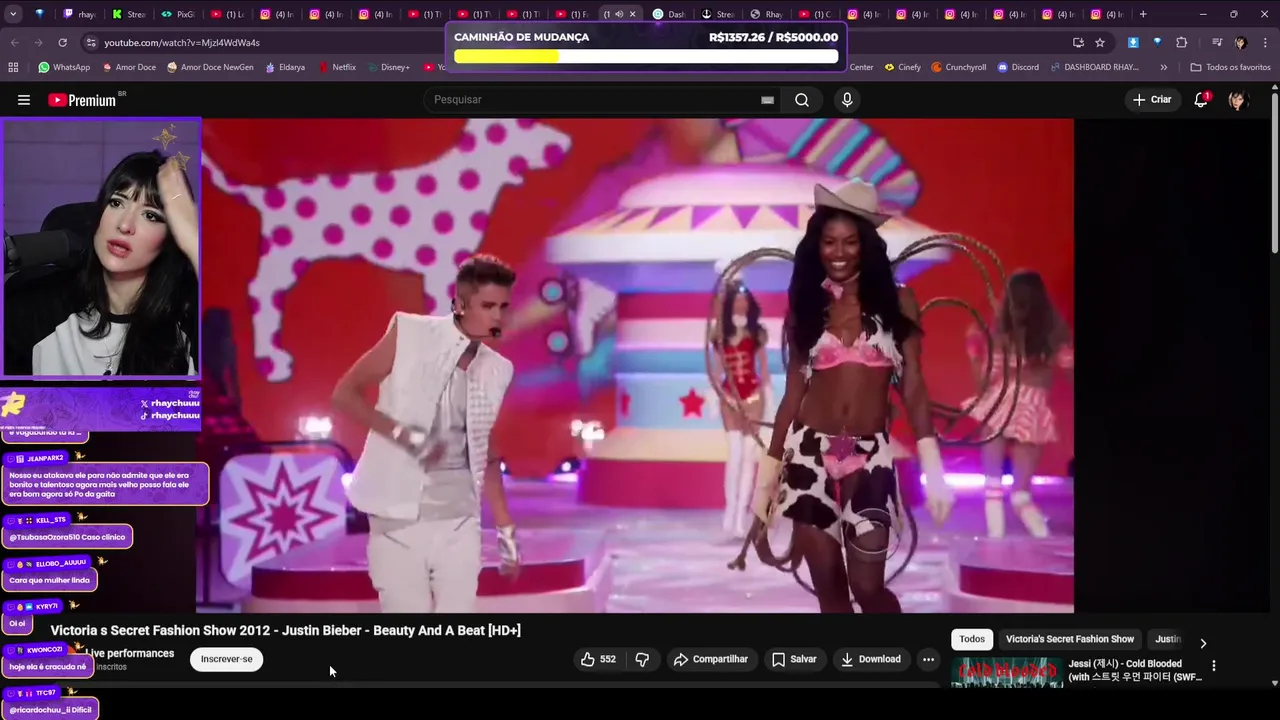
Task: Open YouTube notifications bell
Action: click(x=1201, y=100)
